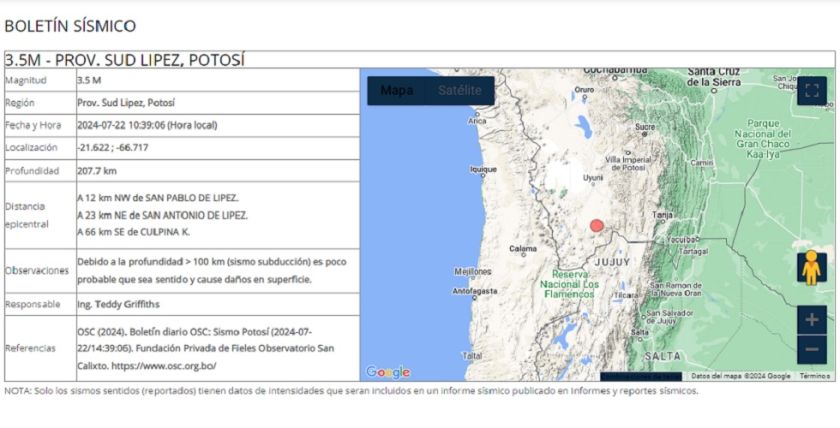This screenshot has height=428, width=840.
Task: Click the 'Mejillones' label on the map
Action: coord(472,272)
